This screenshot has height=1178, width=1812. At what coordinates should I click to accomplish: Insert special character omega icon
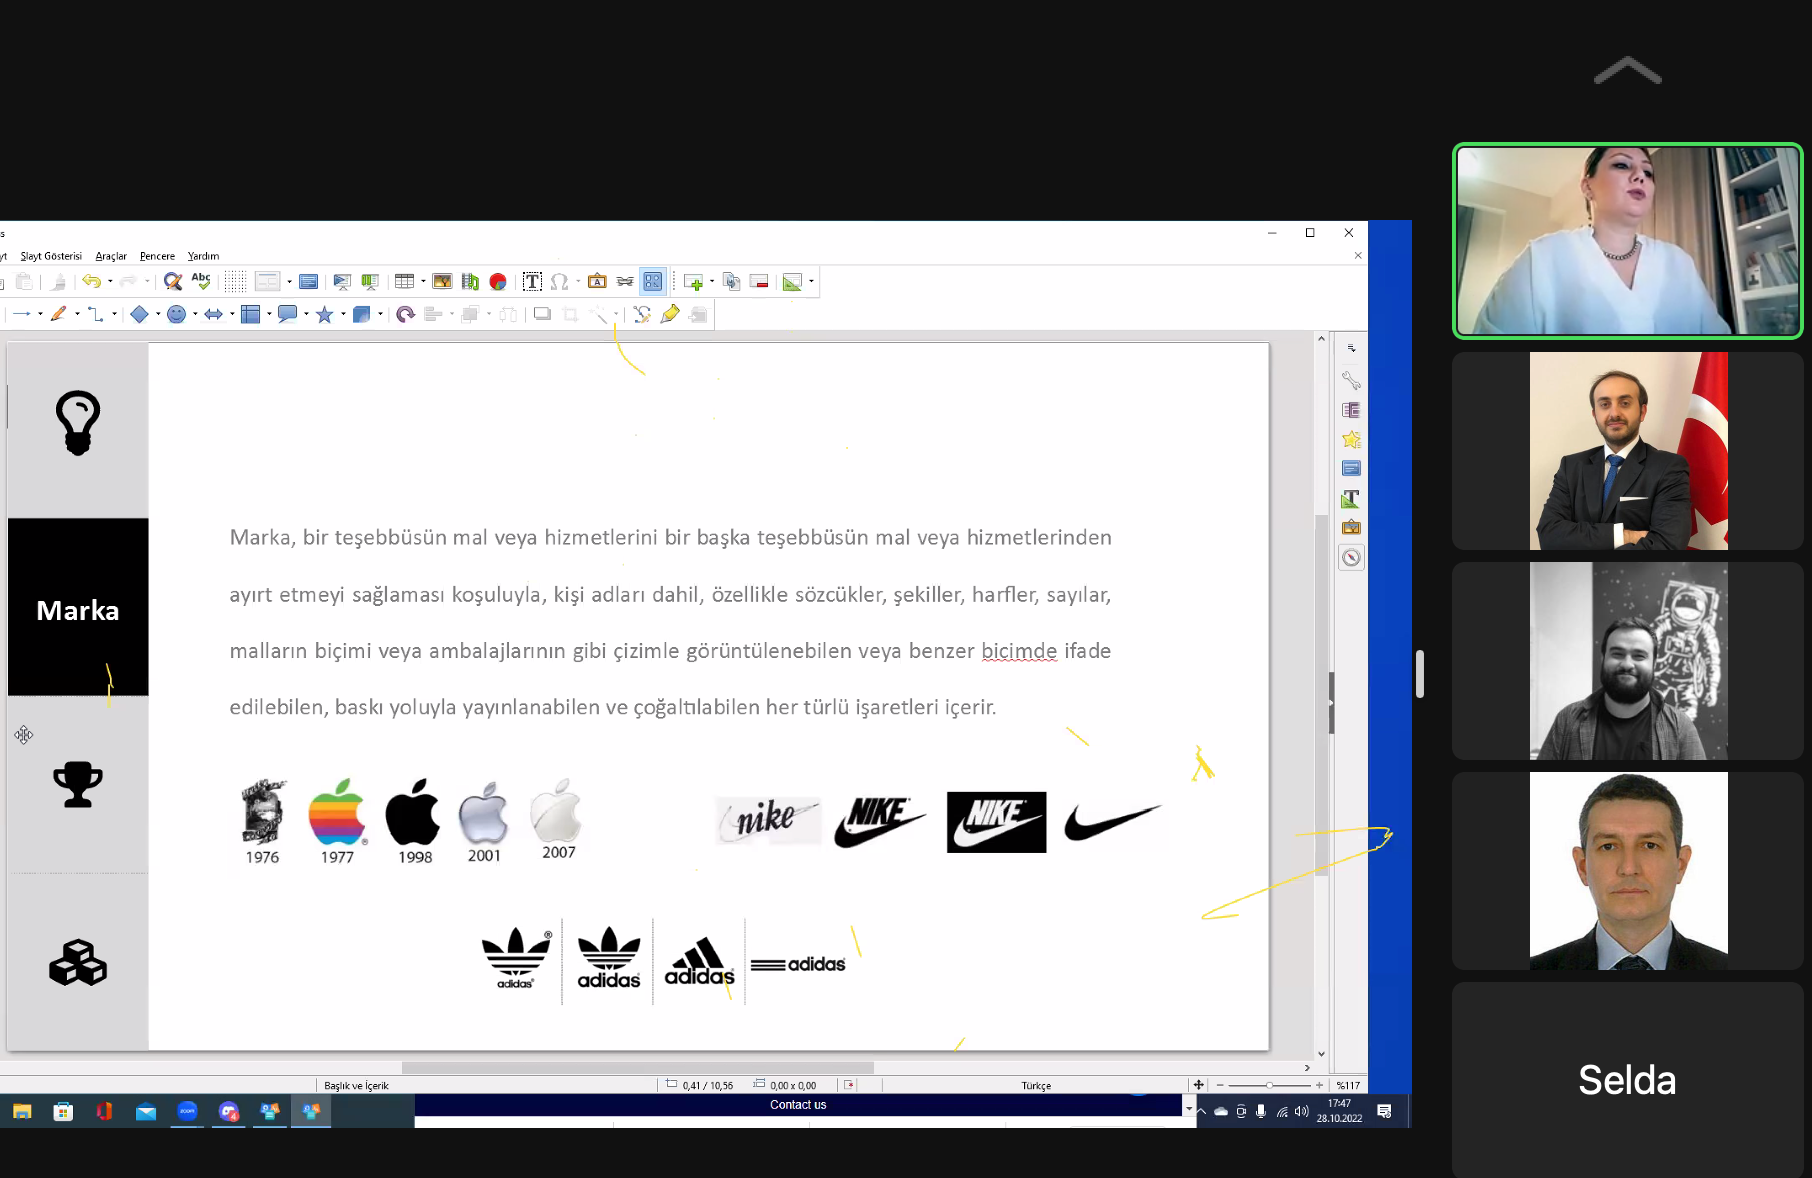coord(559,282)
